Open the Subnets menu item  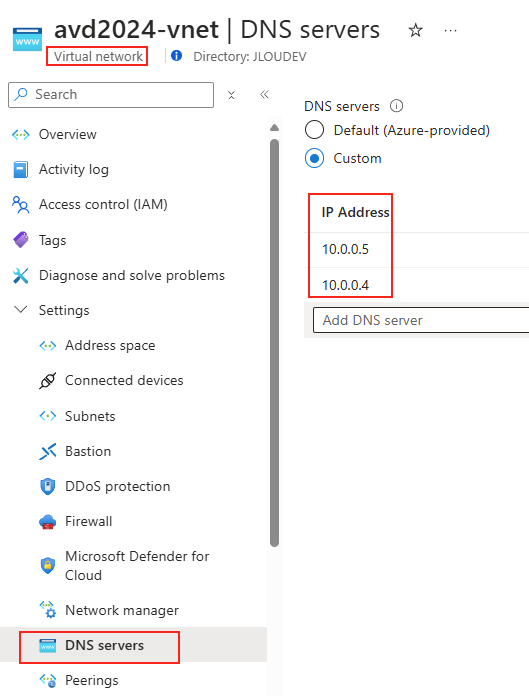pyautogui.click(x=90, y=416)
